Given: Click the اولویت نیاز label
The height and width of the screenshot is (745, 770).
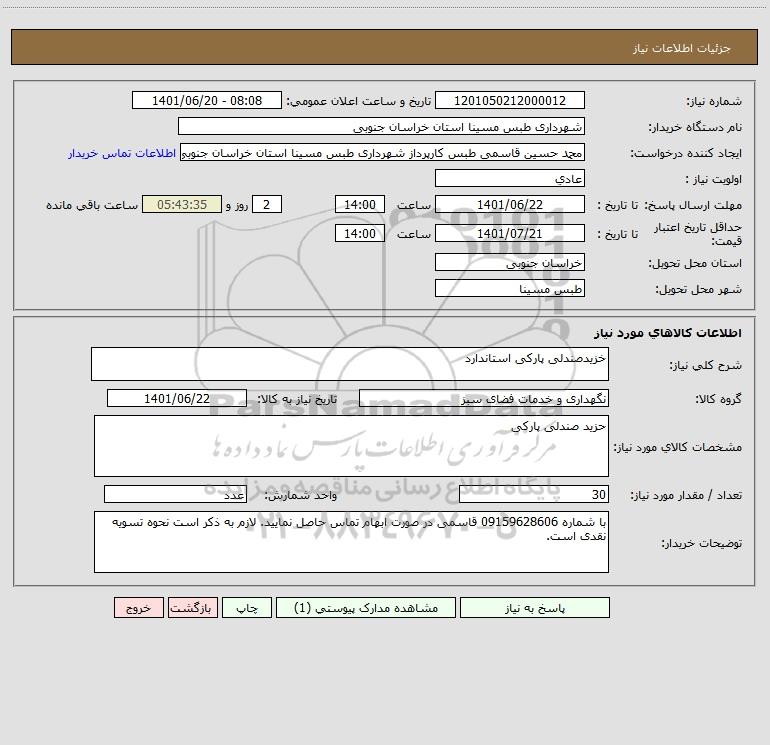Looking at the screenshot, I should 714,180.
